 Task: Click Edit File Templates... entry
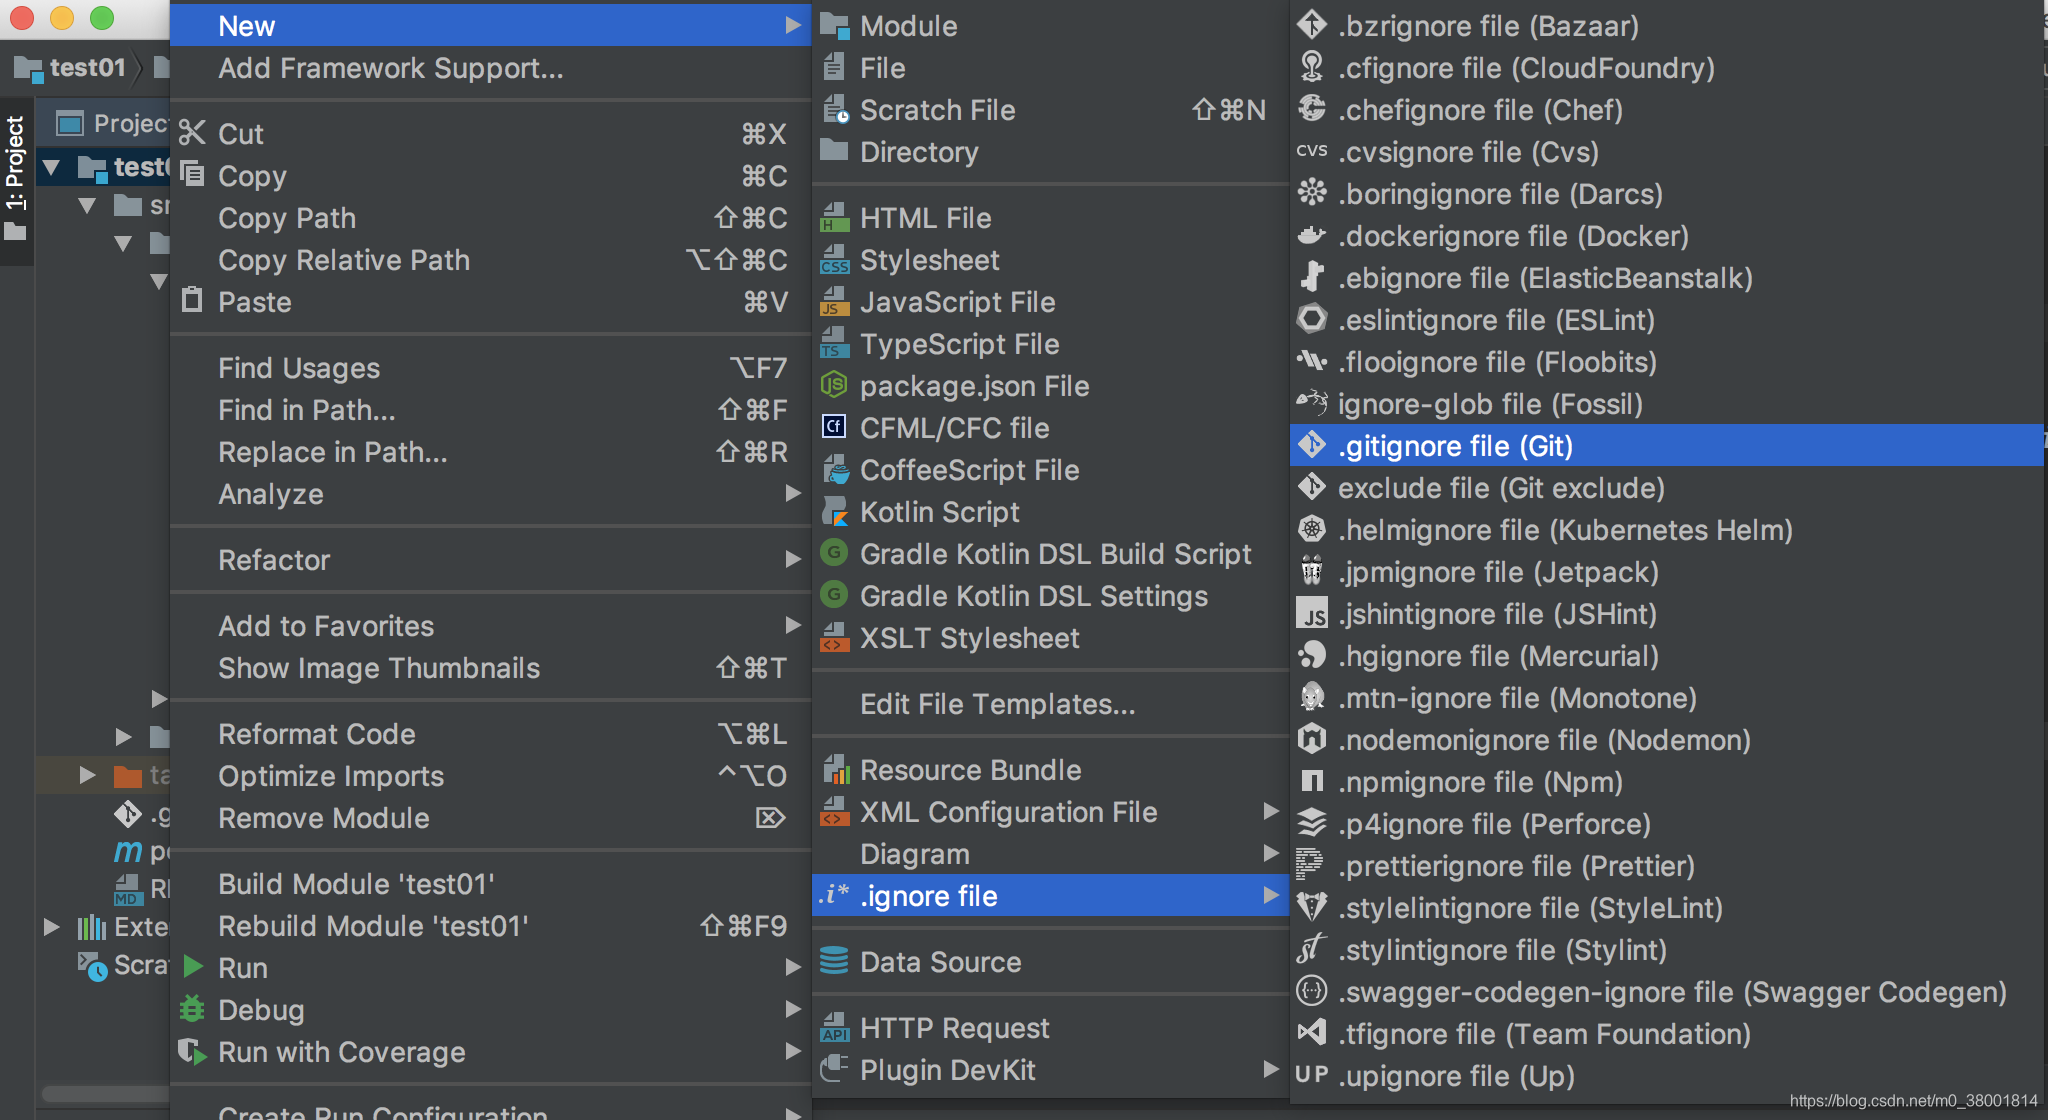[997, 704]
